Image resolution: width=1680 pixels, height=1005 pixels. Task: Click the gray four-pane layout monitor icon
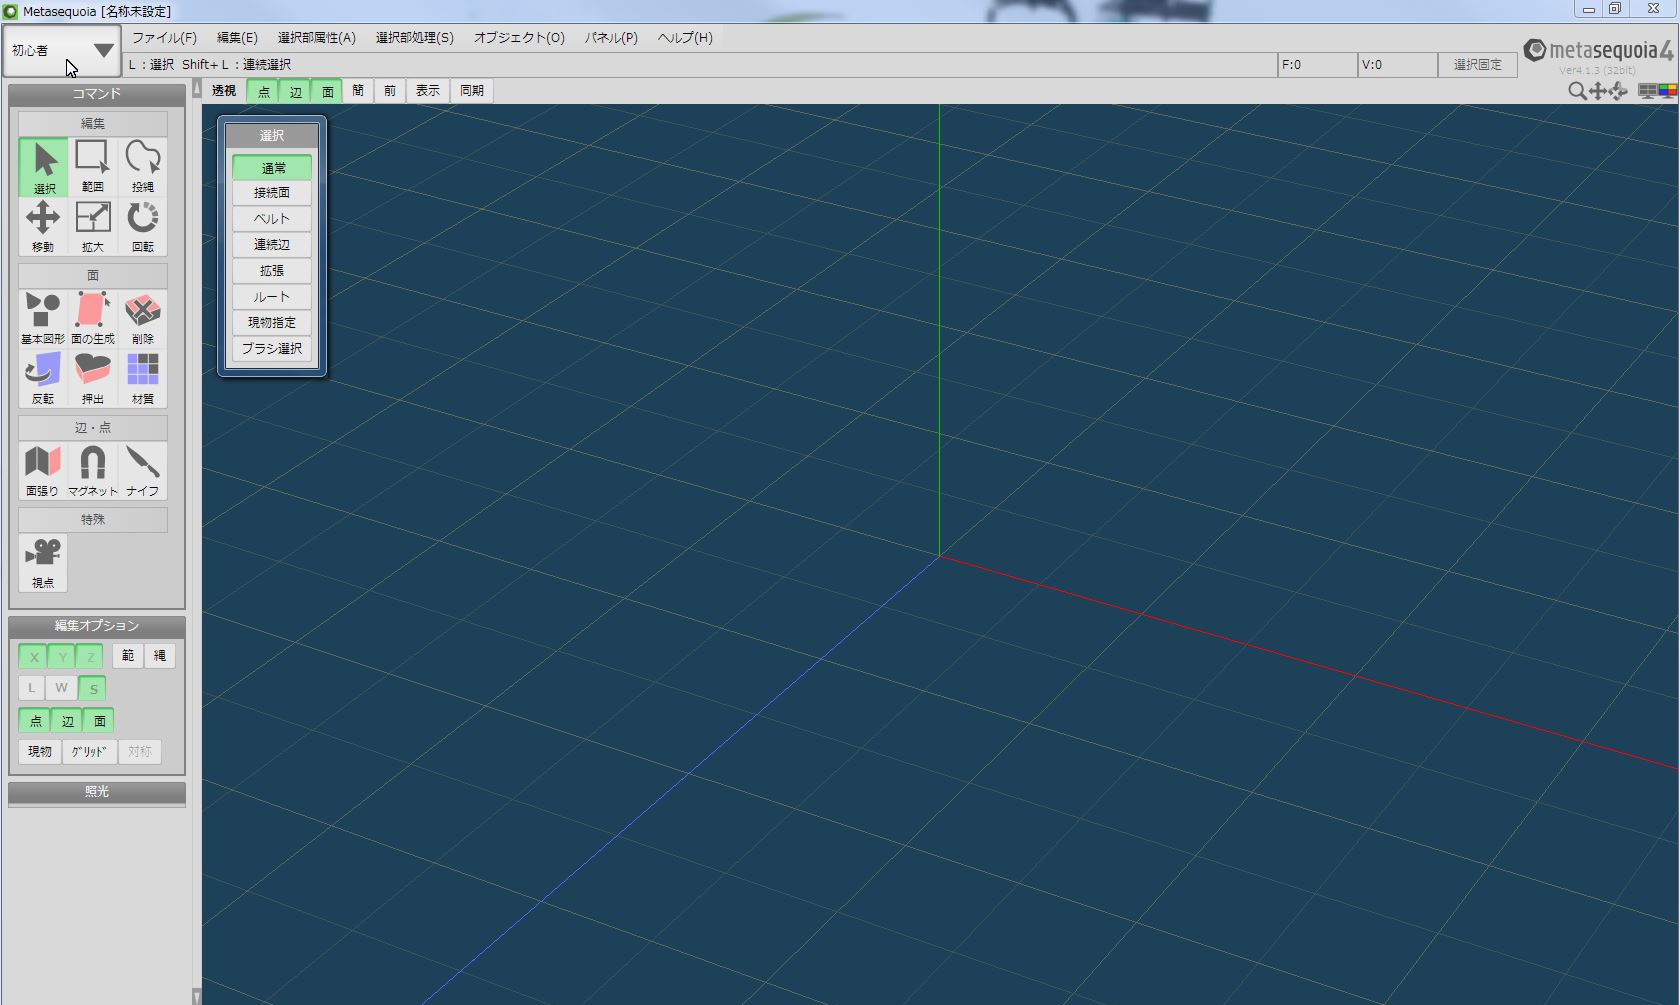click(x=1647, y=91)
